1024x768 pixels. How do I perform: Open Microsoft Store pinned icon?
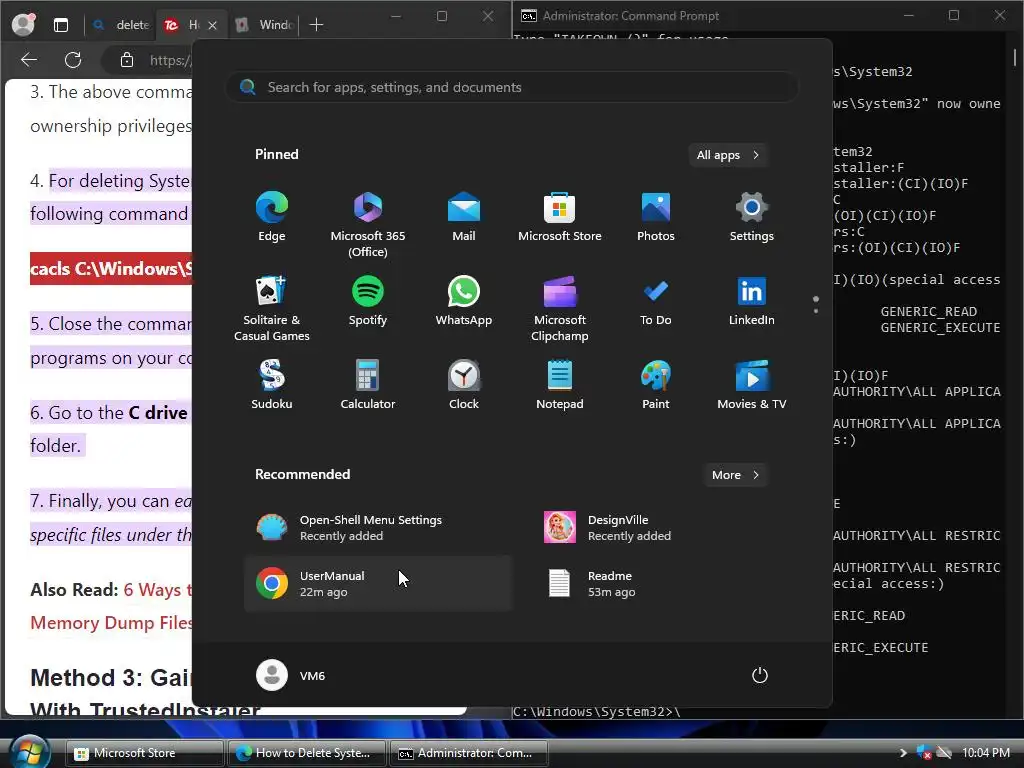pos(560,217)
